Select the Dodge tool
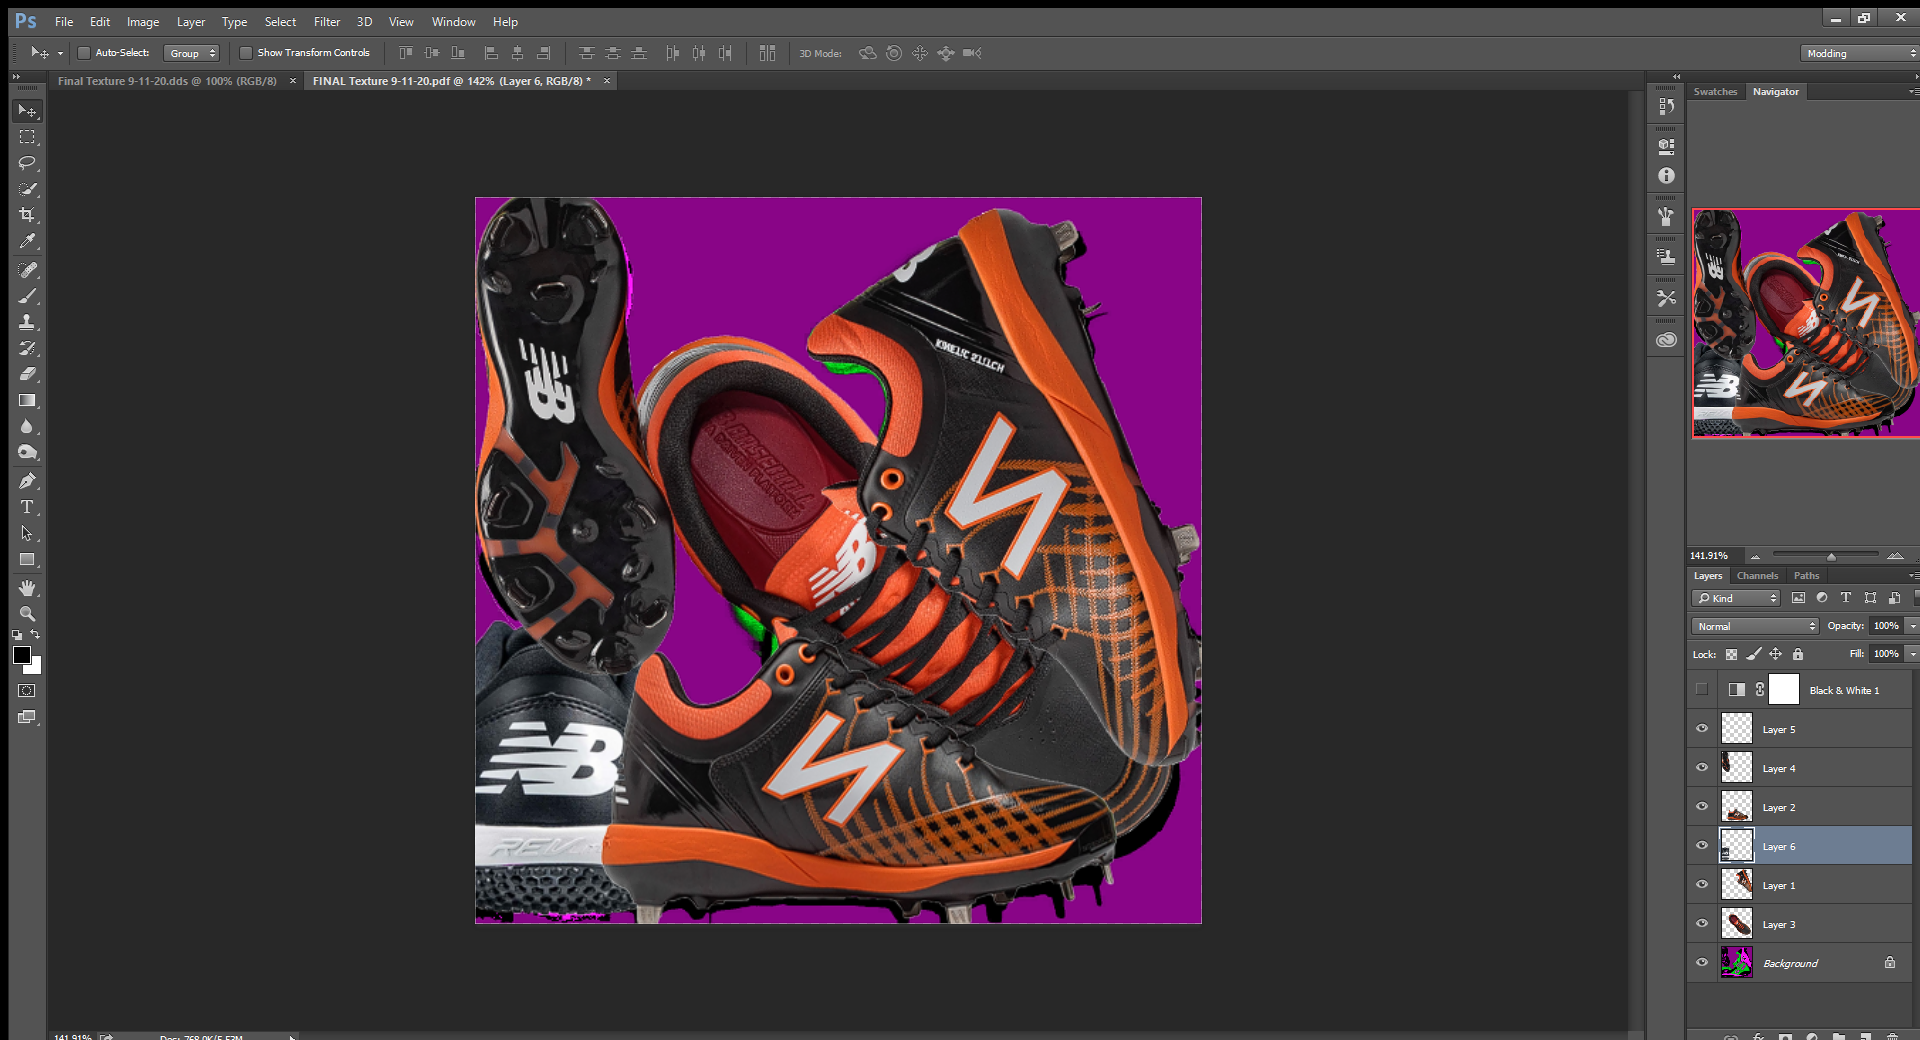This screenshot has width=1920, height=1040. [27, 452]
